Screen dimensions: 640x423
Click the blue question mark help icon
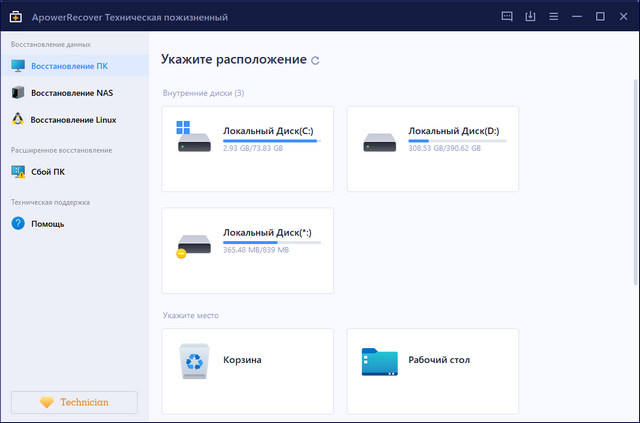[18, 223]
